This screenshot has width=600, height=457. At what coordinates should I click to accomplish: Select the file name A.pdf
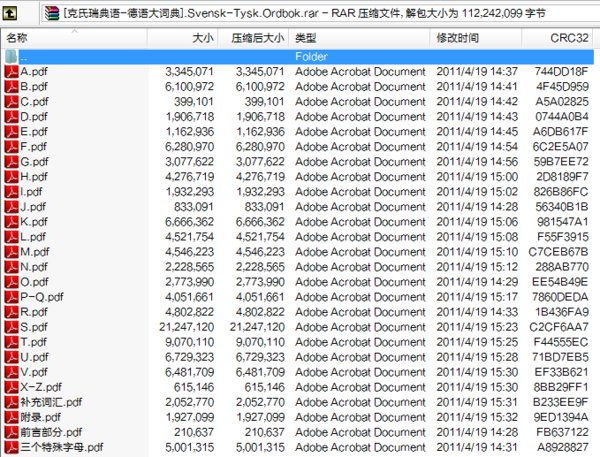[34, 72]
